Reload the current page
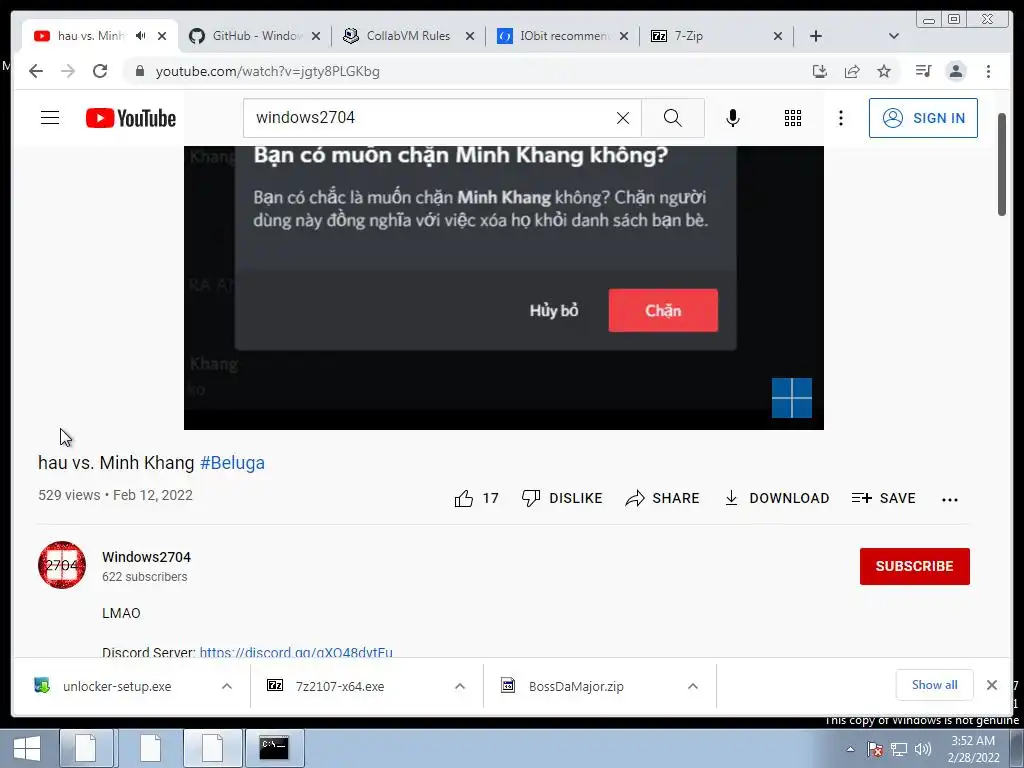This screenshot has width=1024, height=768. click(x=100, y=71)
